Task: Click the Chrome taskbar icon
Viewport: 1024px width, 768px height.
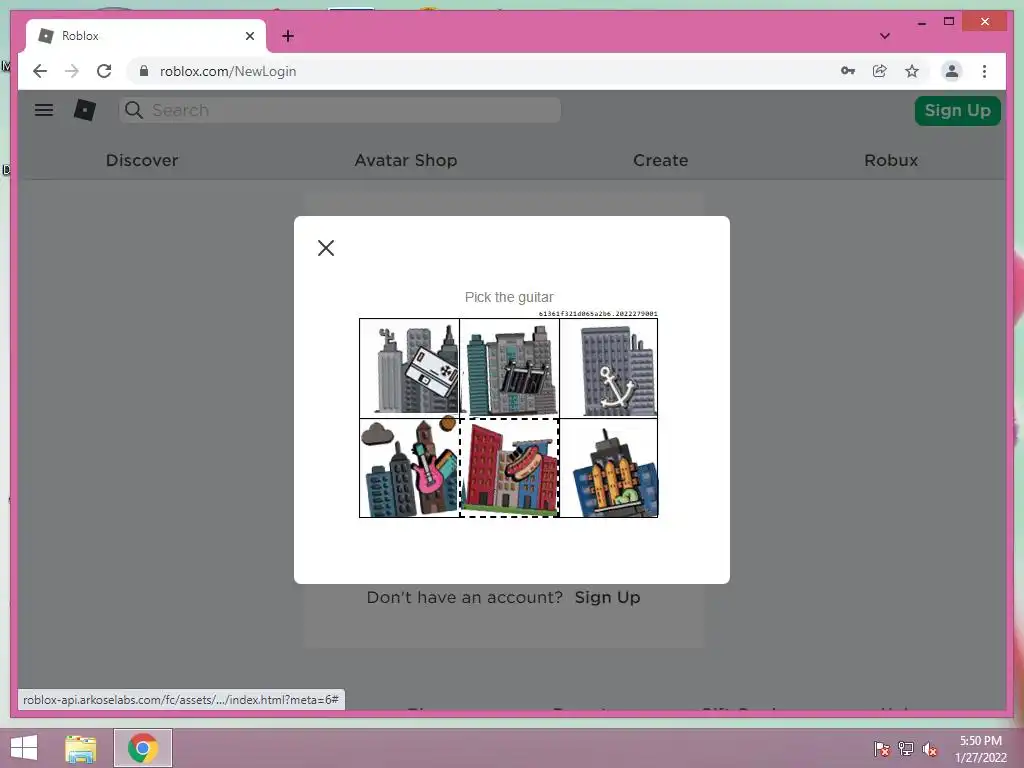Action: click(x=142, y=748)
